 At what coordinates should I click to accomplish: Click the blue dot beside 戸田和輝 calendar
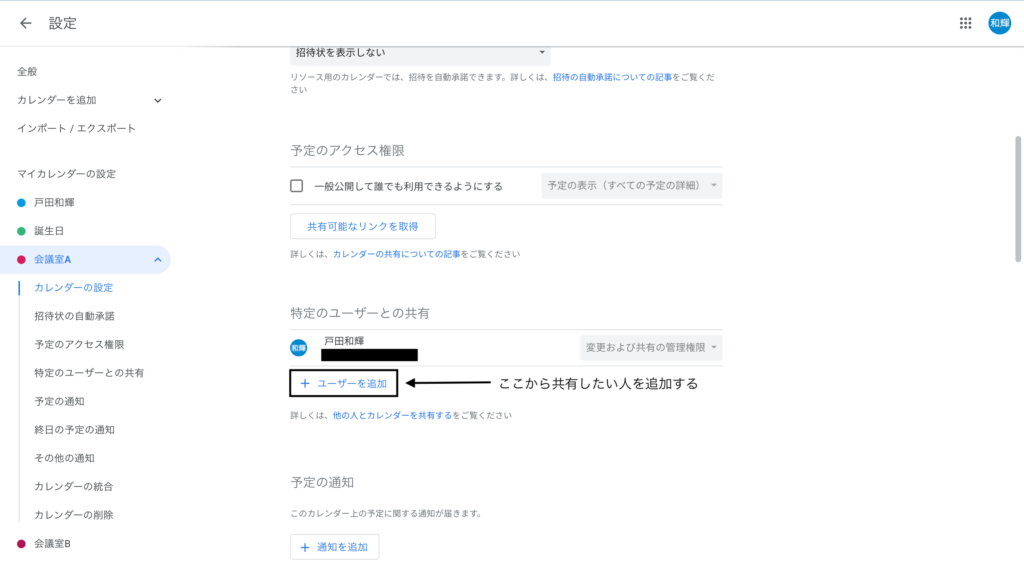(22, 203)
